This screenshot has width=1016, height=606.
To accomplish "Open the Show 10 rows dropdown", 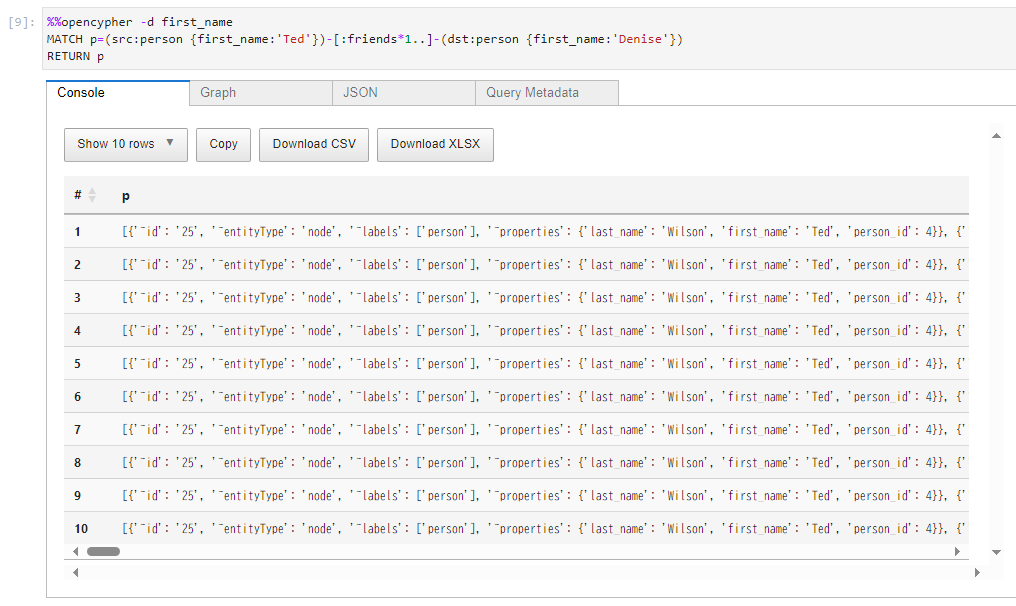I will coord(125,144).
